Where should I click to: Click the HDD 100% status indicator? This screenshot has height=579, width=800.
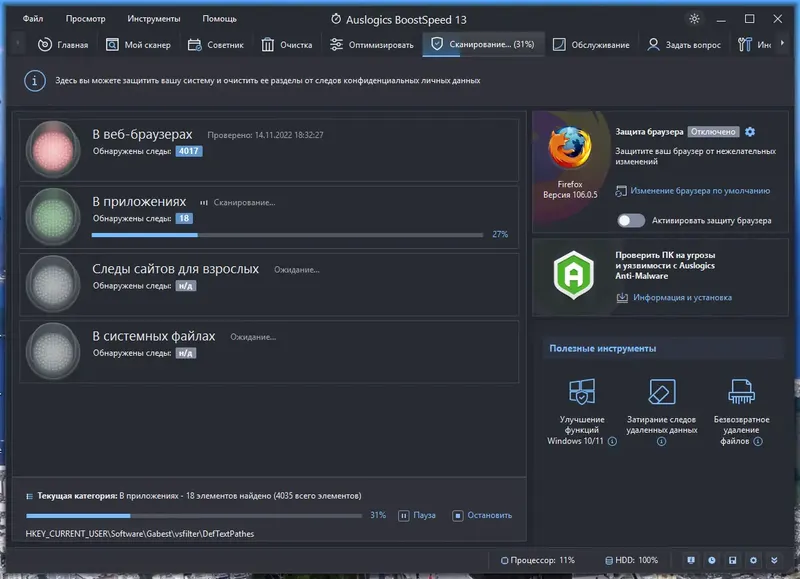tap(632, 560)
